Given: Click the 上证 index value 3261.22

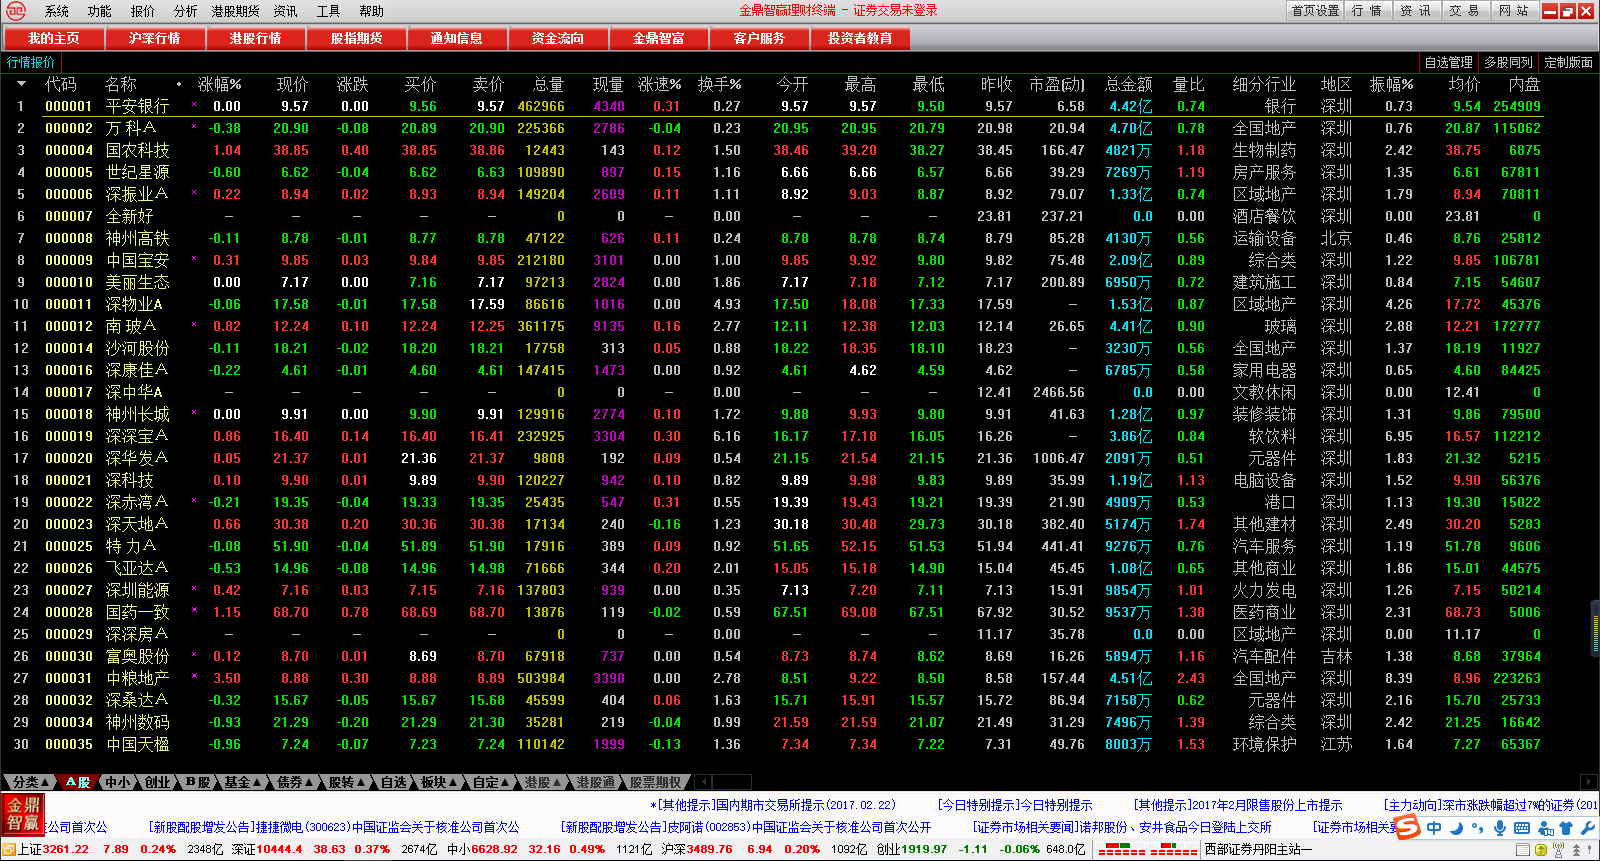Looking at the screenshot, I should (66, 850).
